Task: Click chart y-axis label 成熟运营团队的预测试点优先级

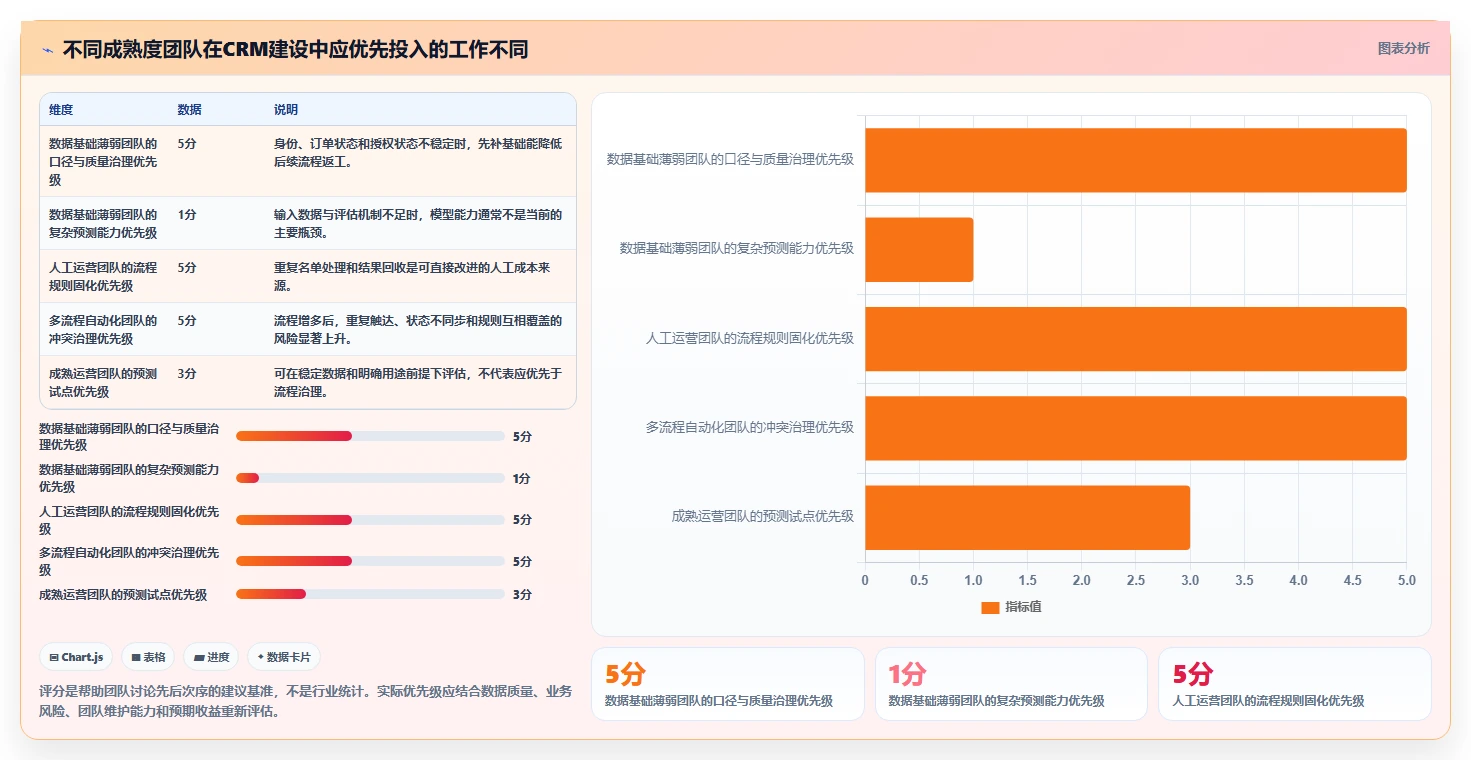Action: [x=763, y=517]
